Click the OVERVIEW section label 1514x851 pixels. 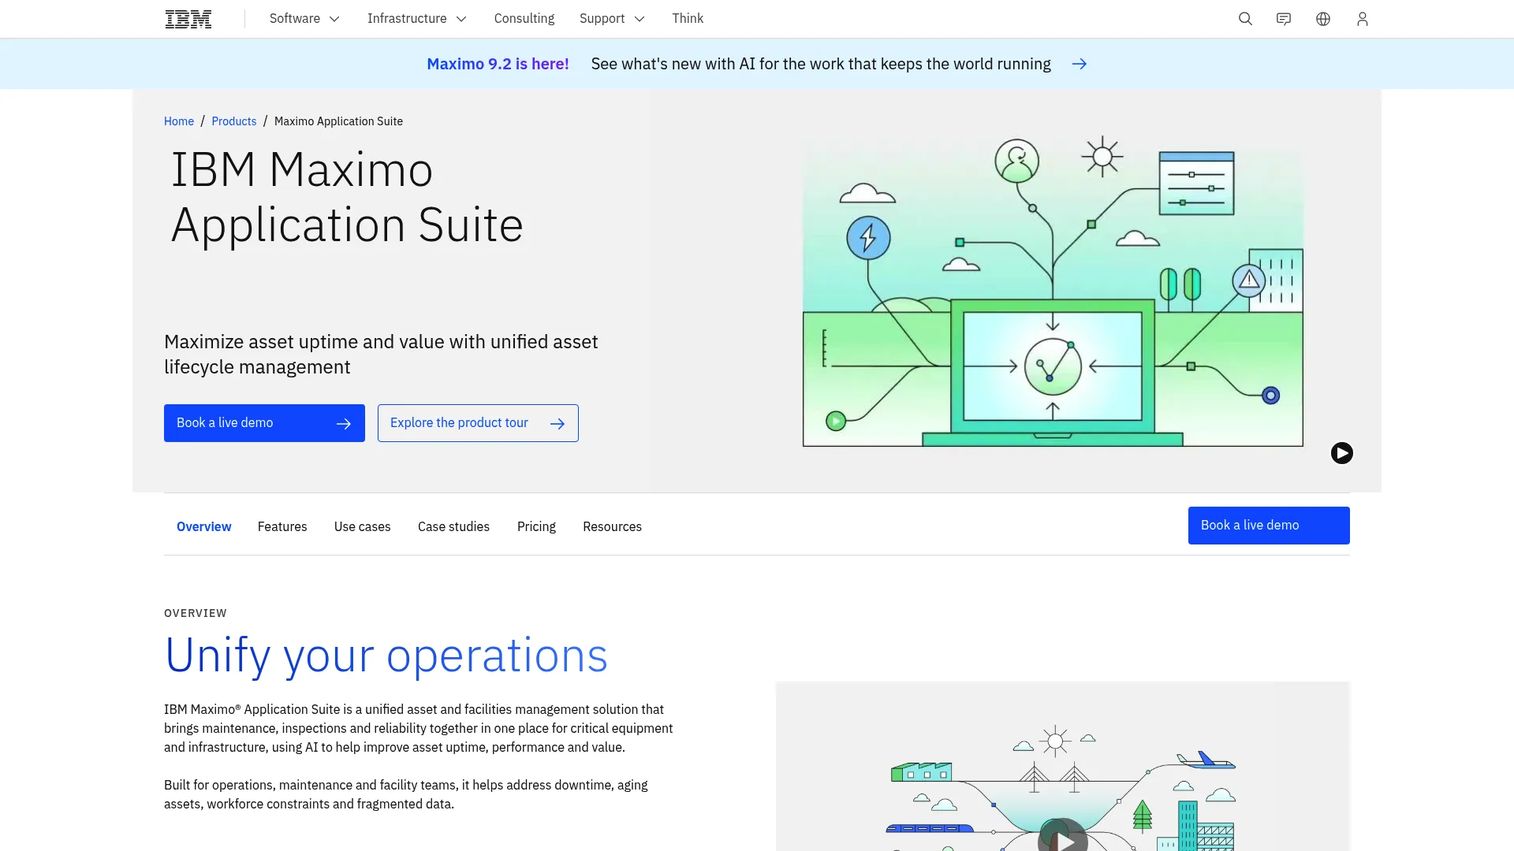click(196, 613)
